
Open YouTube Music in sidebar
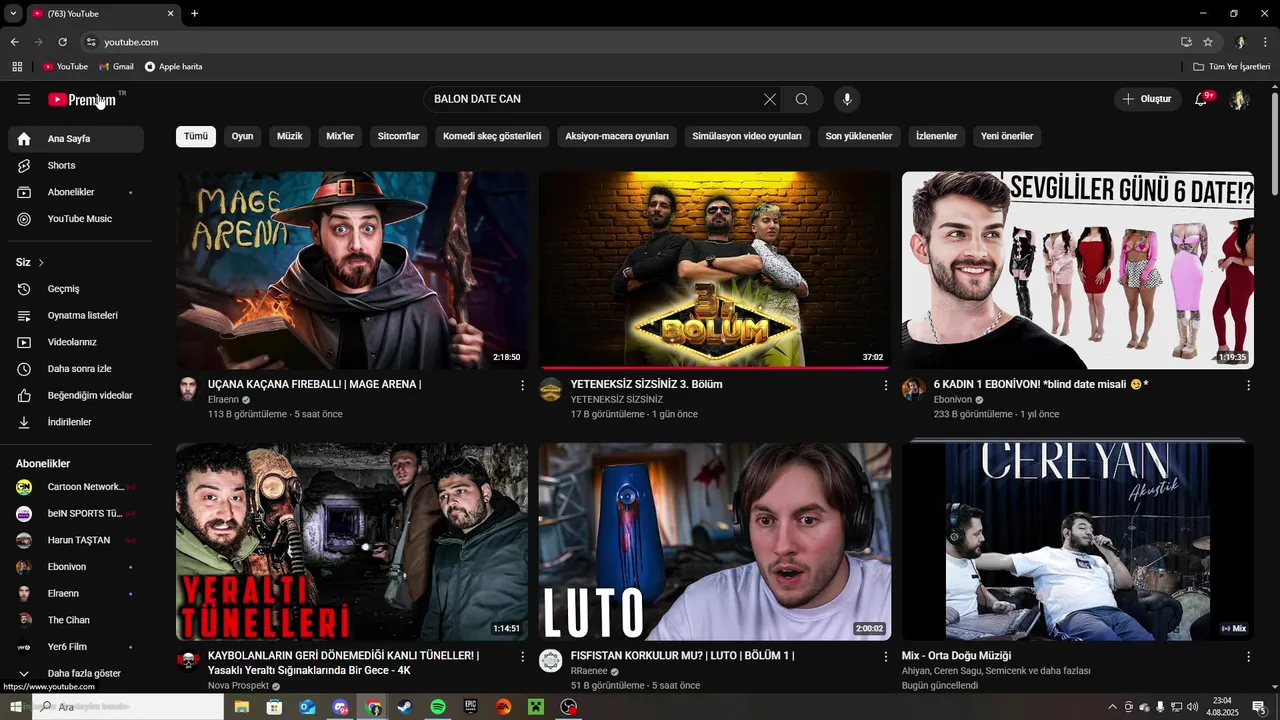(x=76, y=219)
